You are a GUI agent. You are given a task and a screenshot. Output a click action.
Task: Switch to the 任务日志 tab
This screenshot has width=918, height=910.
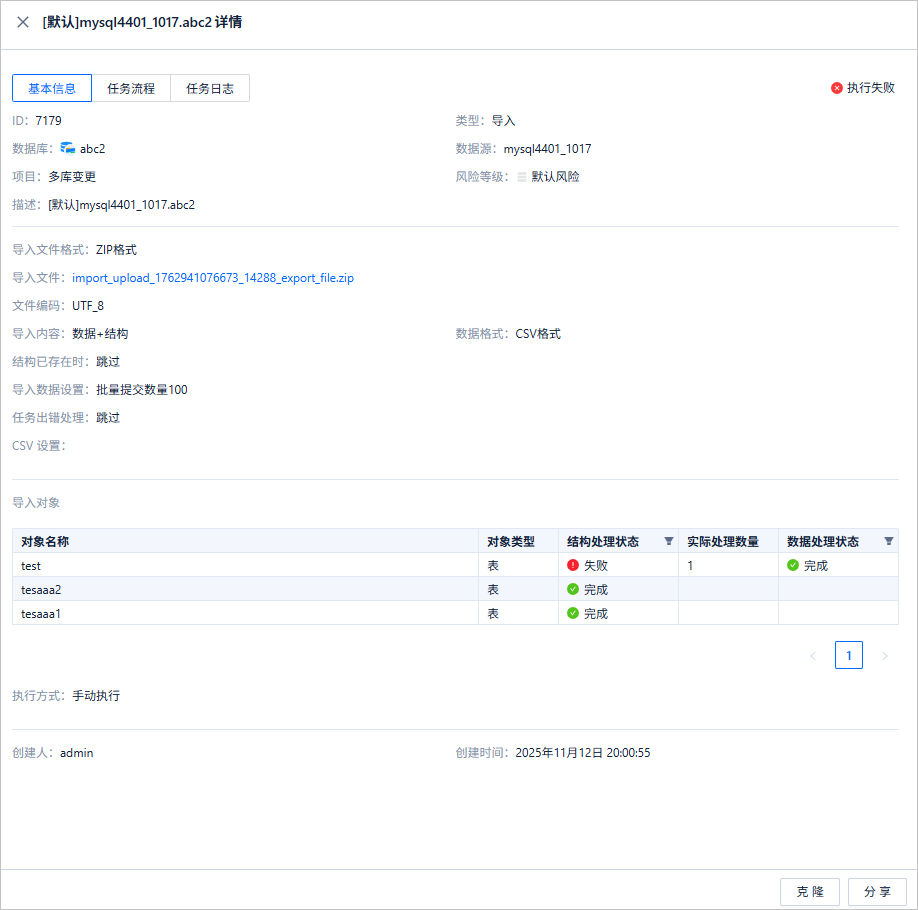pyautogui.click(x=210, y=88)
